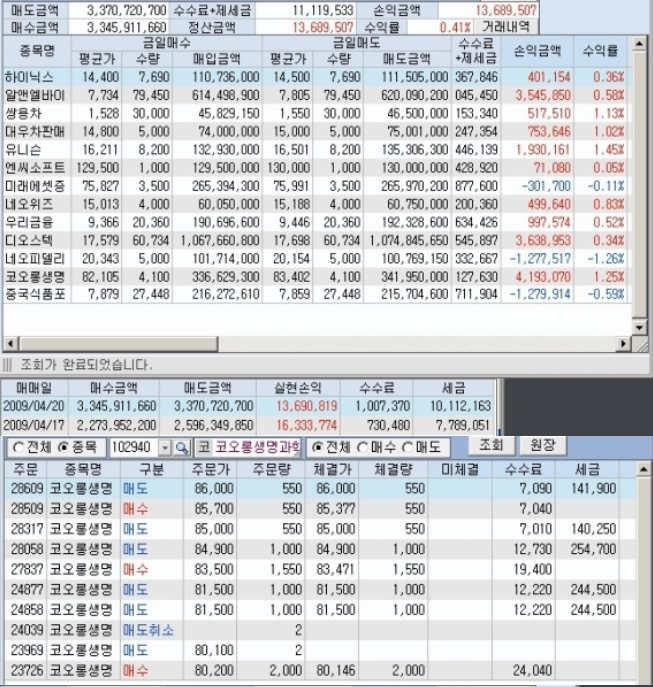Click the 매매일 column header
653x687 pixels.
34,388
